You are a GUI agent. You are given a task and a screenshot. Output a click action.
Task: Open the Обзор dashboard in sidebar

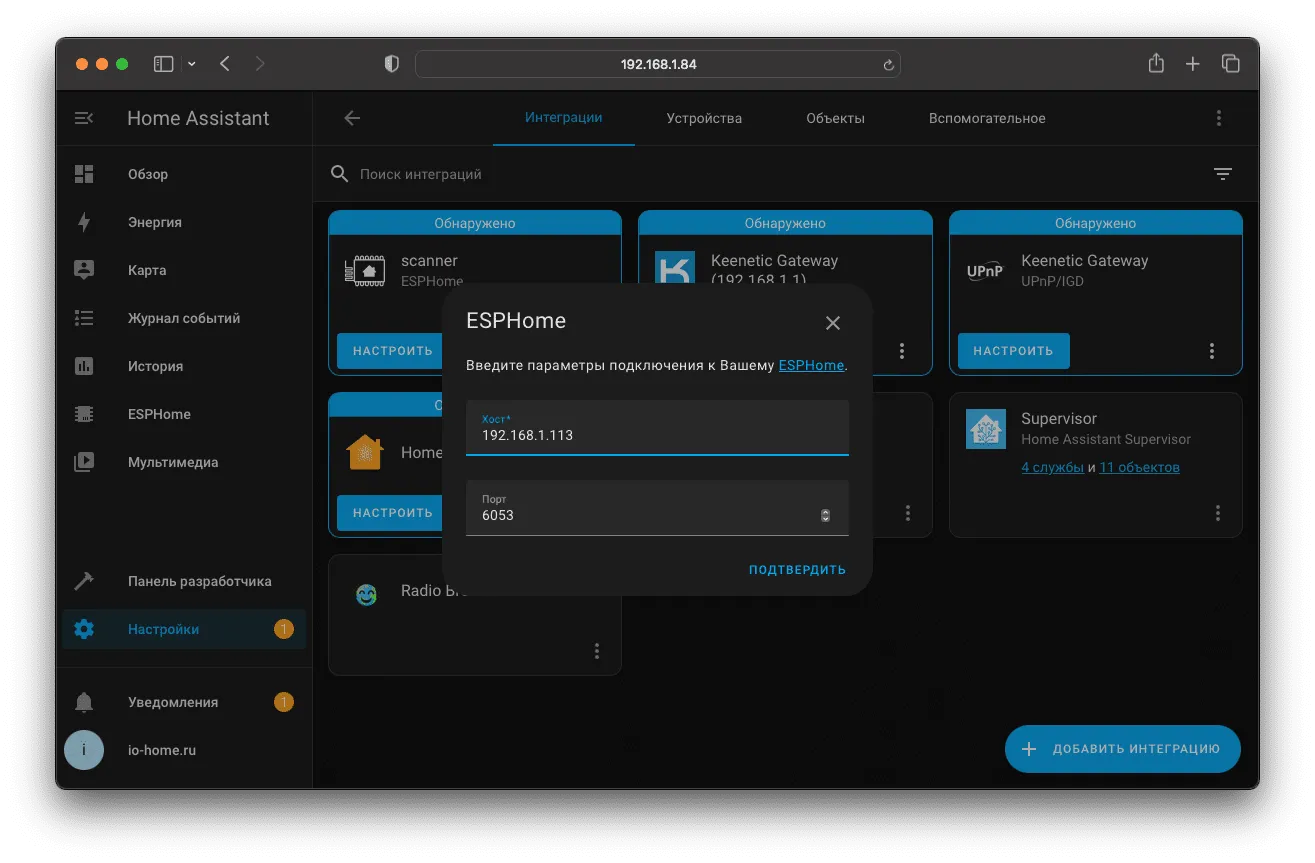click(x=184, y=174)
